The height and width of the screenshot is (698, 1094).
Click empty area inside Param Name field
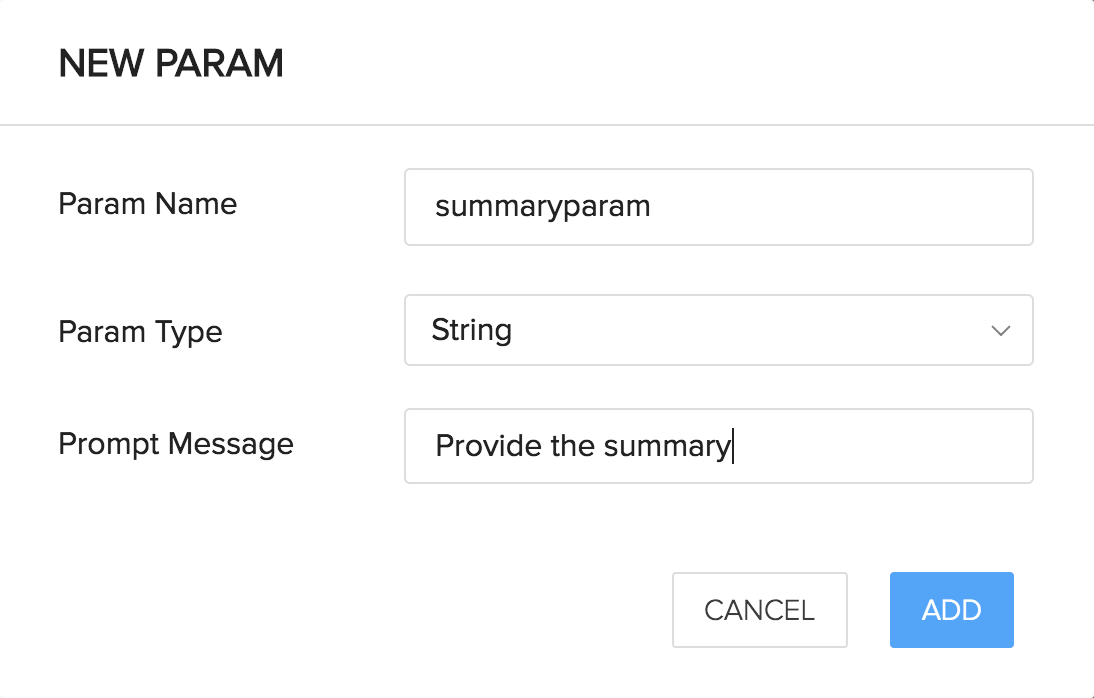click(837, 207)
